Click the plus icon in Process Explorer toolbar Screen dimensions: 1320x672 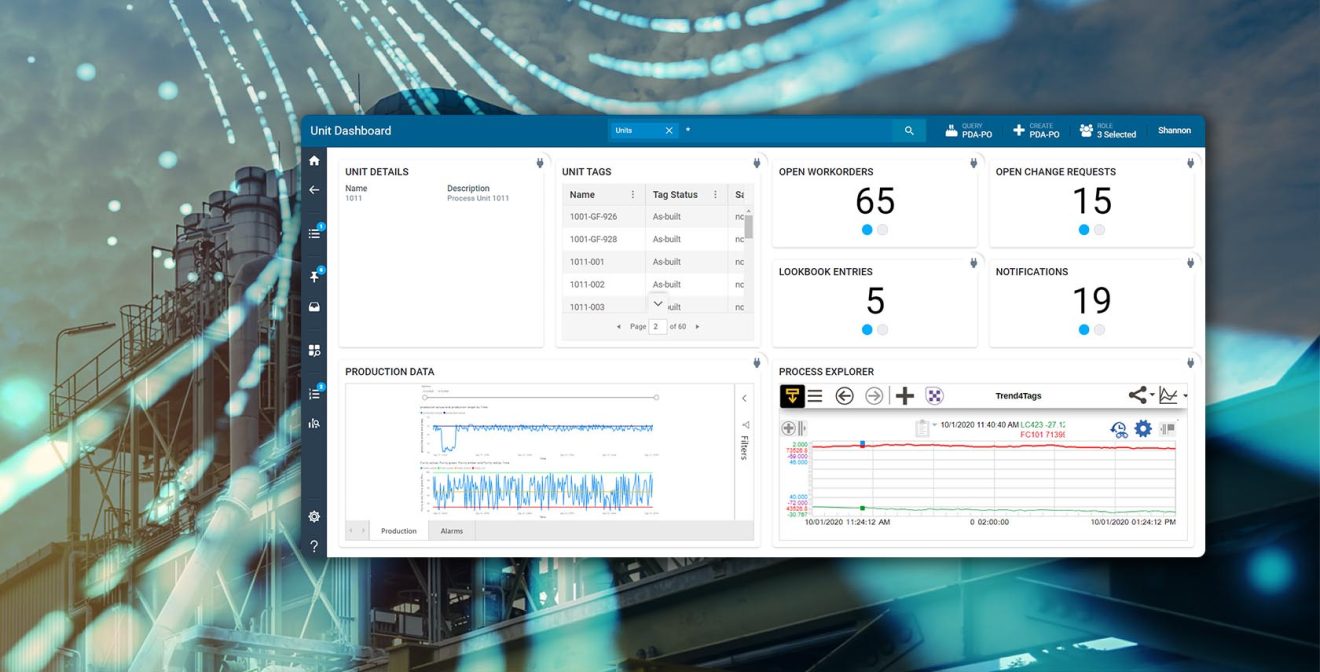tap(904, 396)
